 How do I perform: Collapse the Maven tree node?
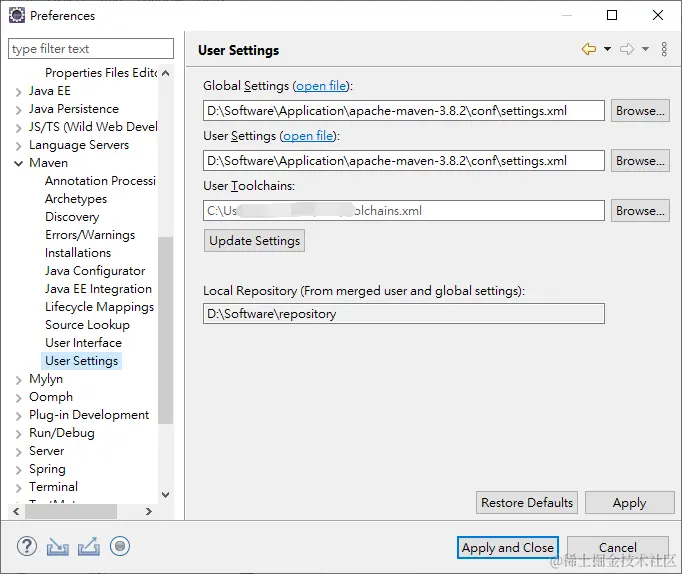coord(19,163)
